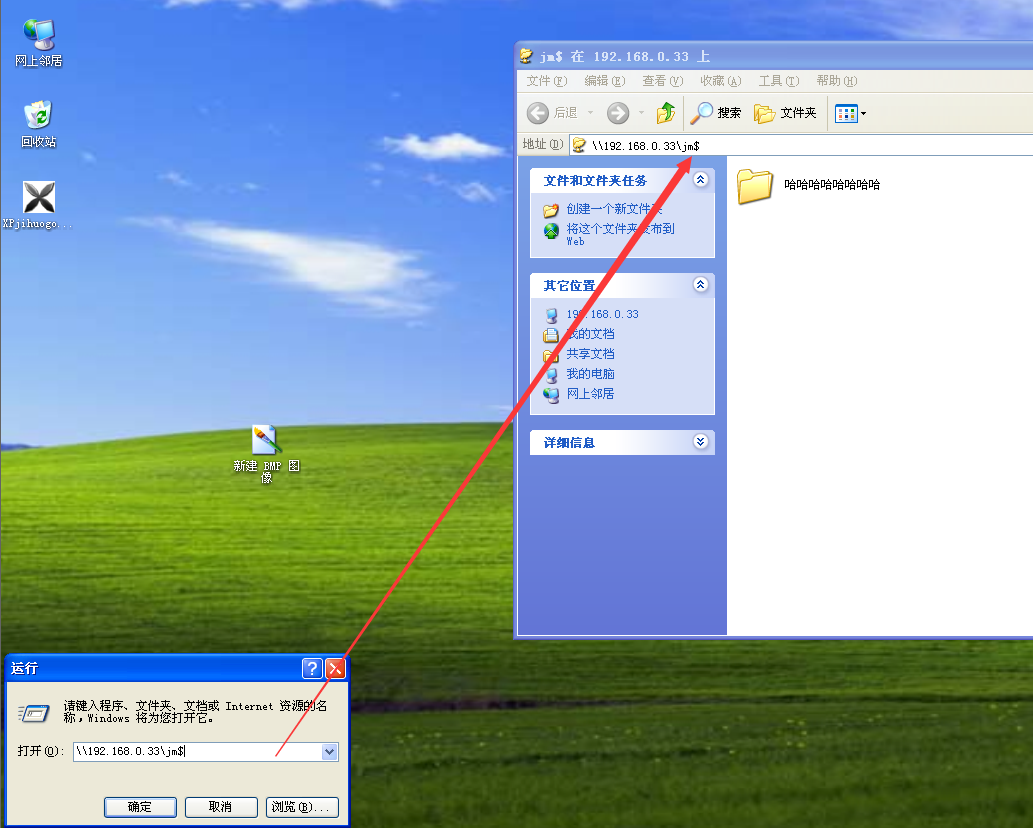Close the 运行 dialog

pyautogui.click(x=335, y=669)
